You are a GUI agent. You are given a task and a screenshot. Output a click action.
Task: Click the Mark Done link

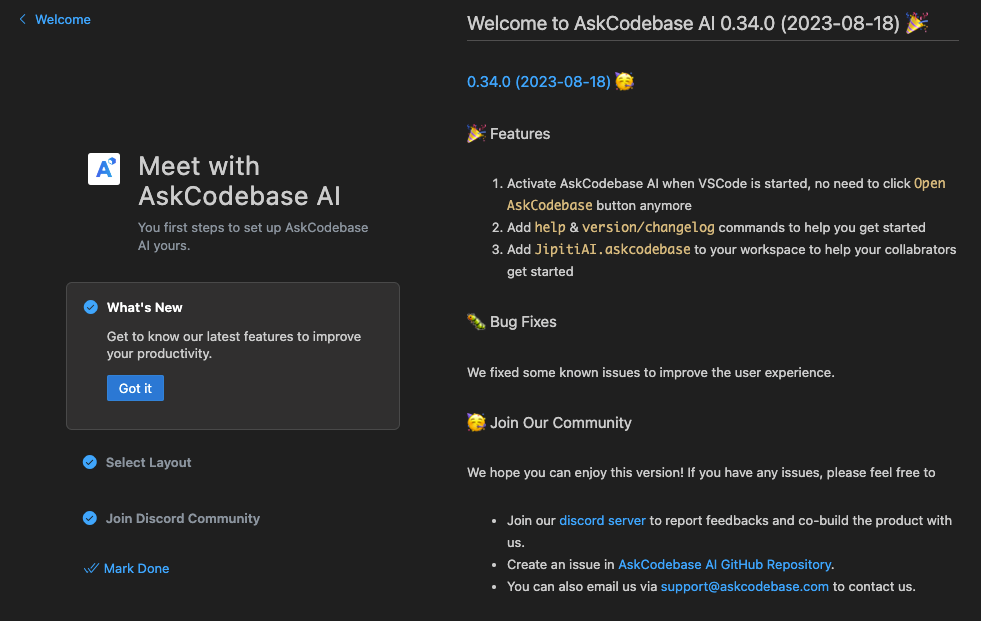[136, 568]
